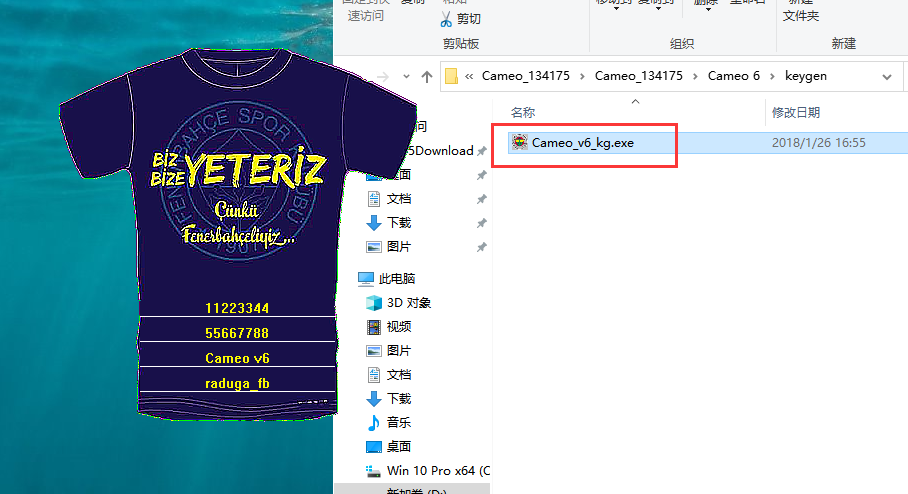Viewport: 908px width, 494px height.
Task: Open 桌面 folder under 此电脑
Action: (x=398, y=447)
